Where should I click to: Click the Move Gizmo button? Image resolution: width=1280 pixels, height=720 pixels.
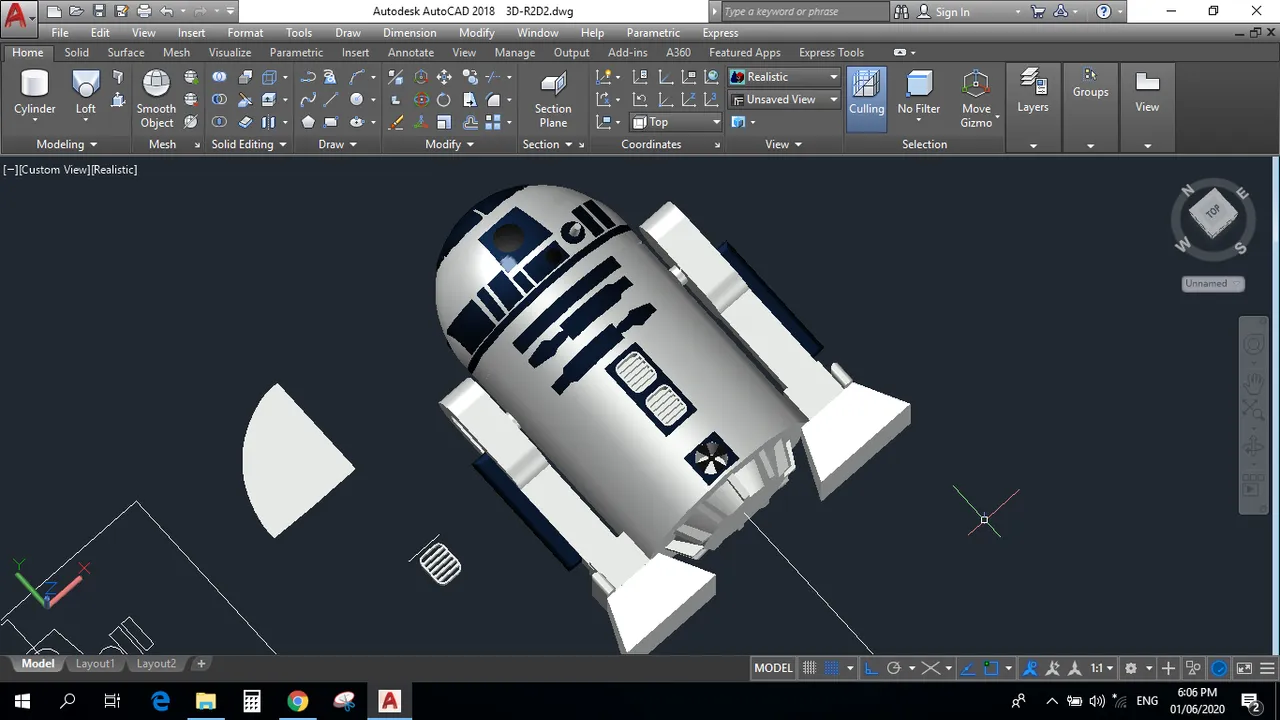coord(976,99)
